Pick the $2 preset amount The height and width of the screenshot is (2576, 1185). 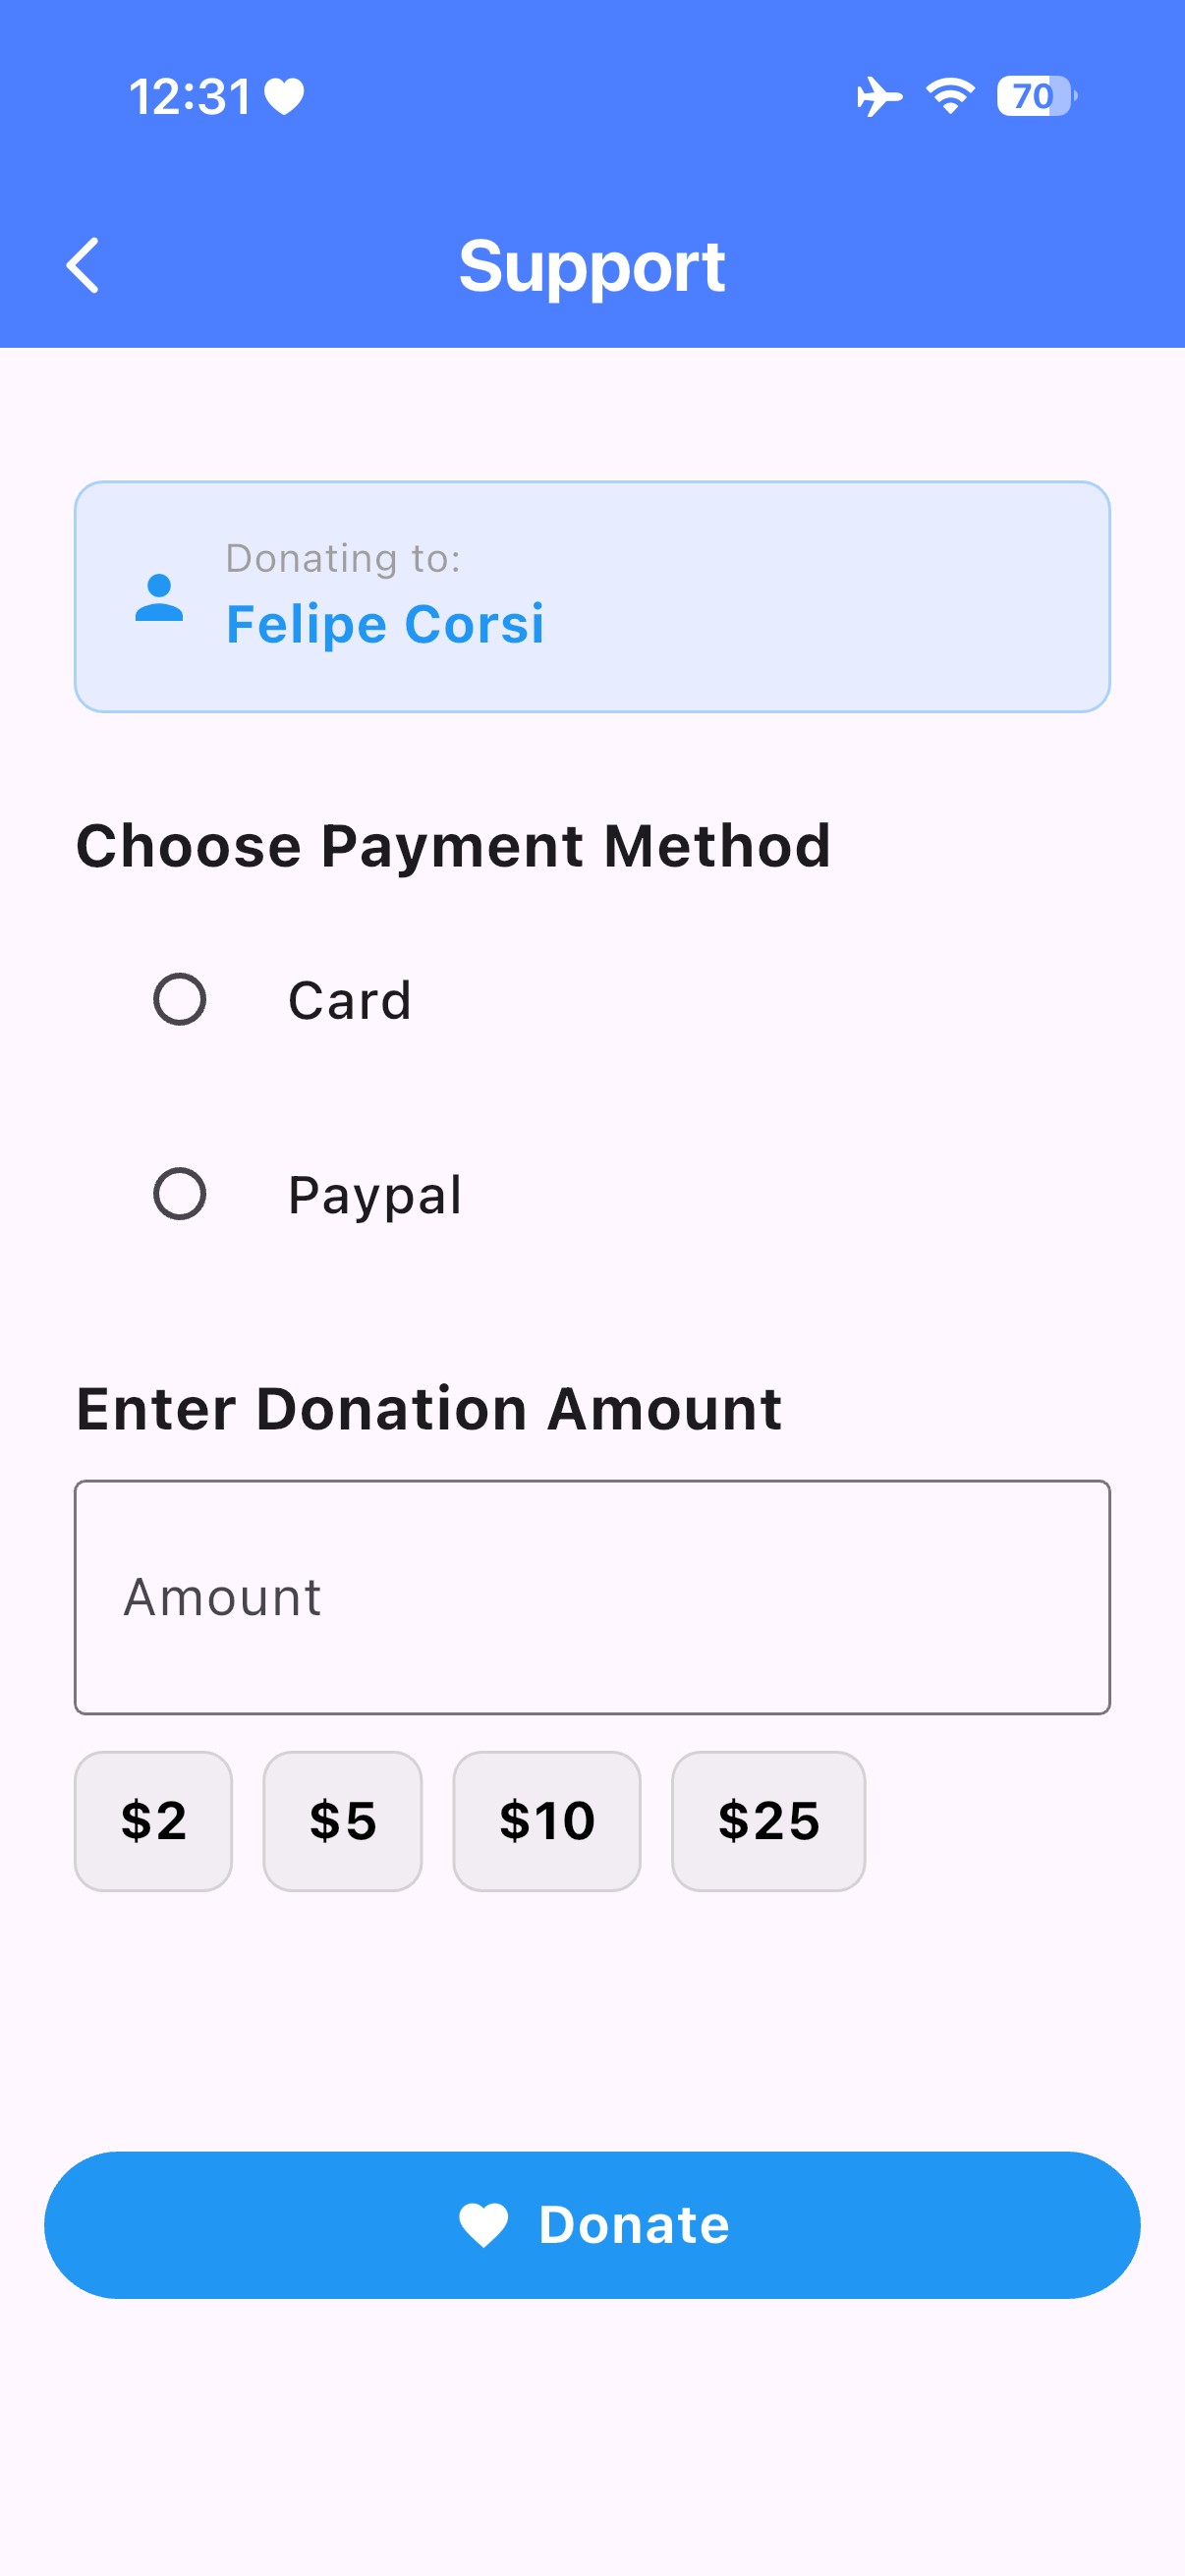(x=153, y=1821)
